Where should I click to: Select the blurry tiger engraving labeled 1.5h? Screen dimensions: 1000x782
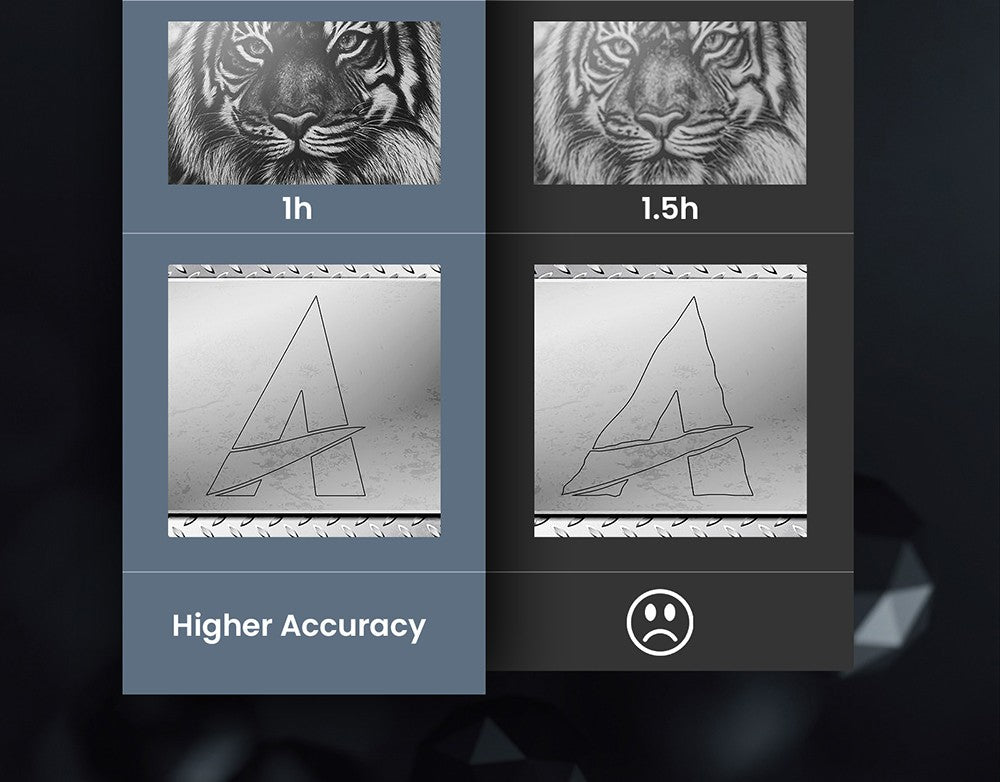[x=670, y=103]
